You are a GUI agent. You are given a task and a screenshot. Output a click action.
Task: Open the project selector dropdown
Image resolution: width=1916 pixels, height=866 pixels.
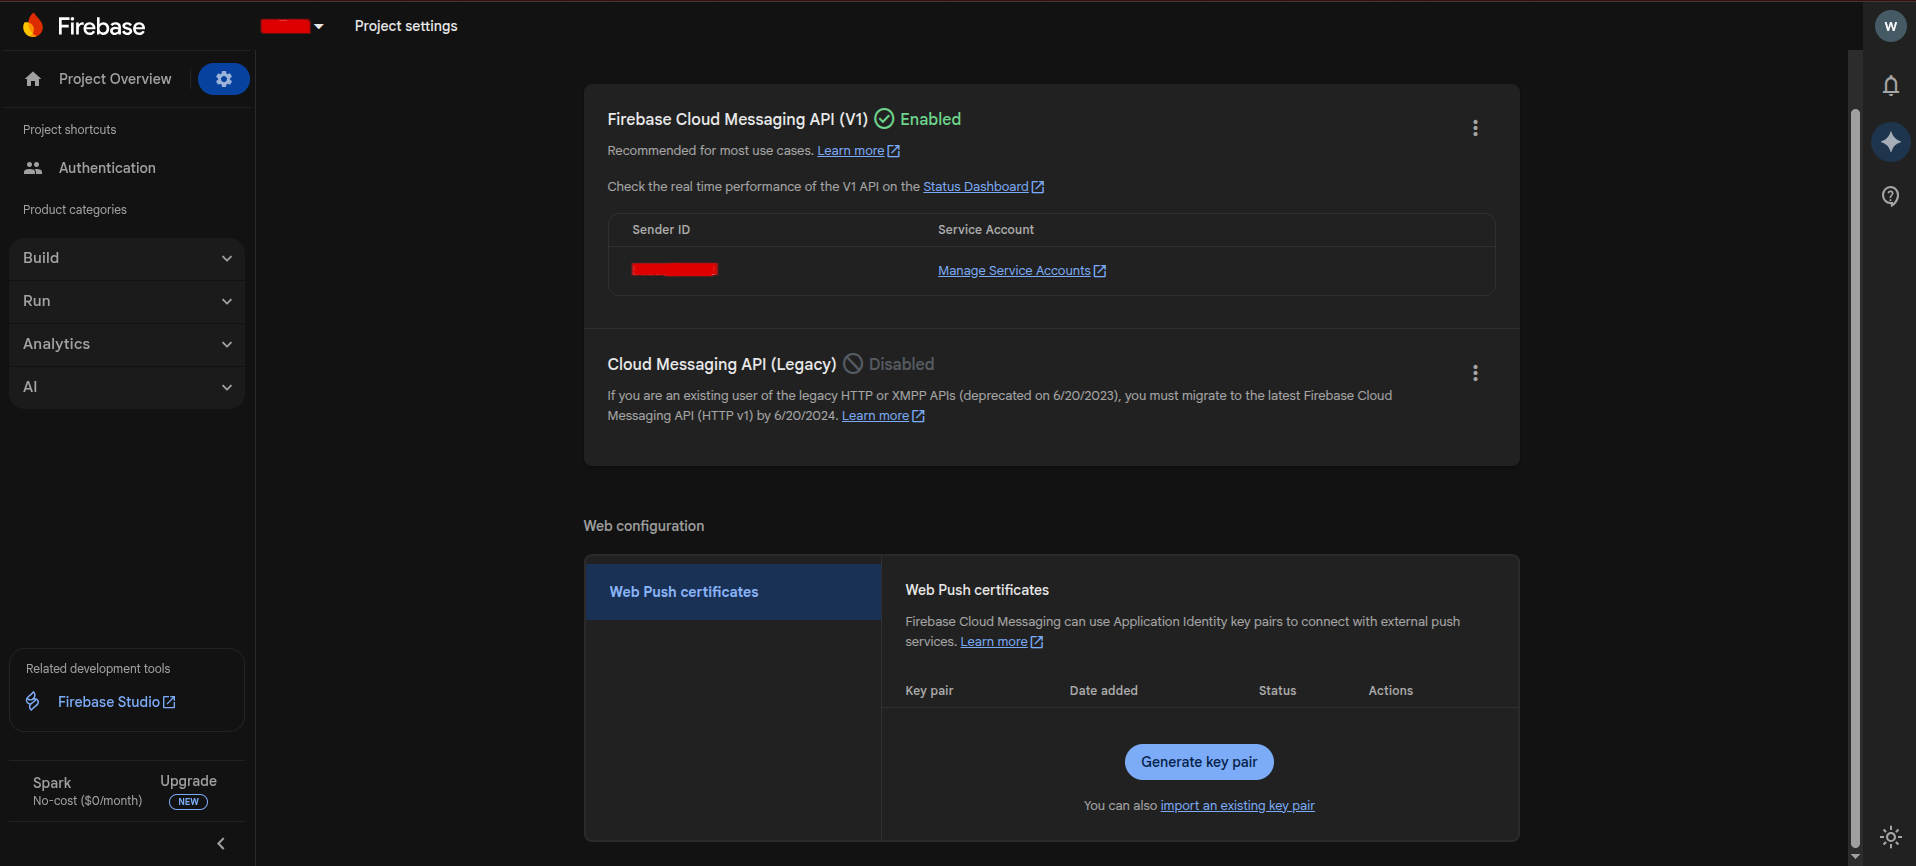pyautogui.click(x=292, y=26)
